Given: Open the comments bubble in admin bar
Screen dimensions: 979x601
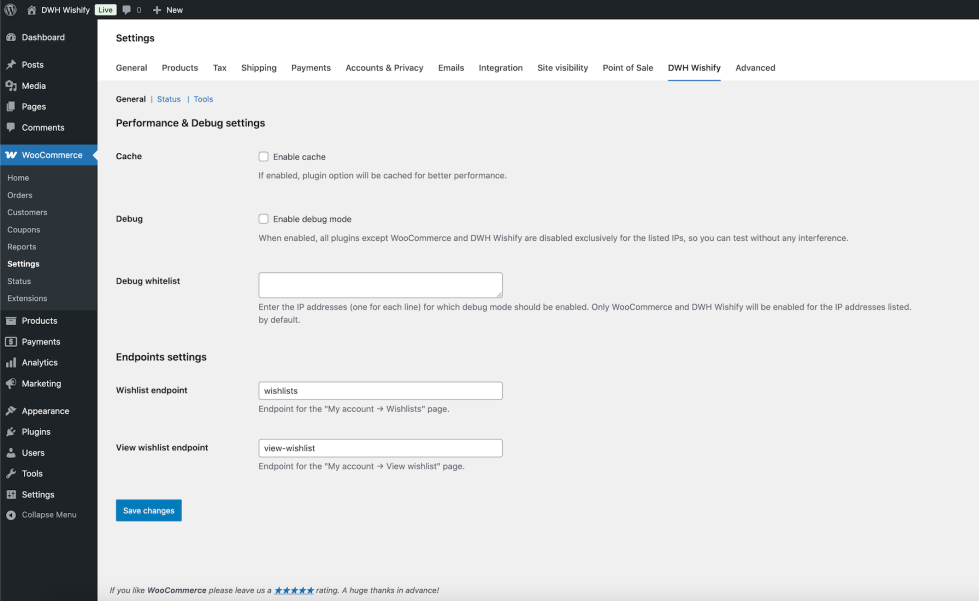Looking at the screenshot, I should [x=127, y=9].
